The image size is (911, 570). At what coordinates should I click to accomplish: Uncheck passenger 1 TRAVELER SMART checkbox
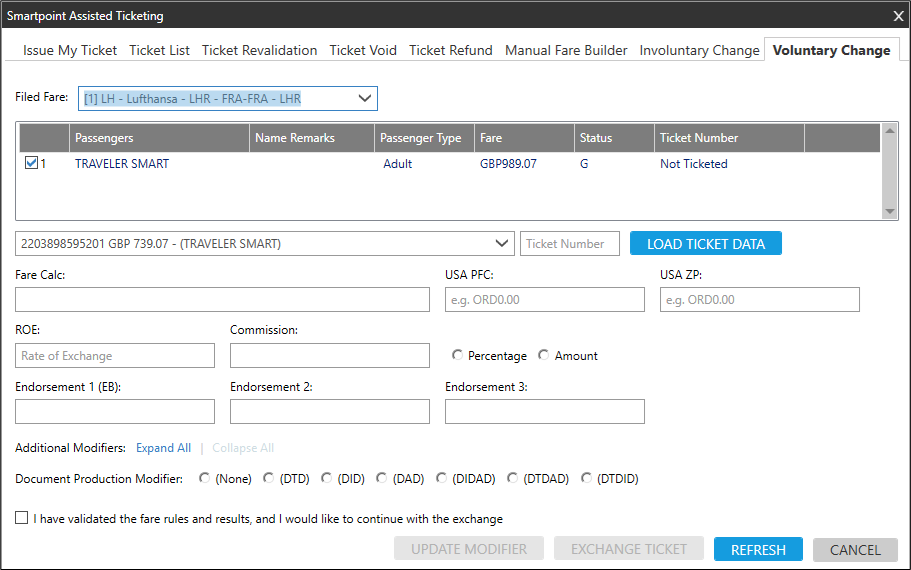(x=31, y=164)
